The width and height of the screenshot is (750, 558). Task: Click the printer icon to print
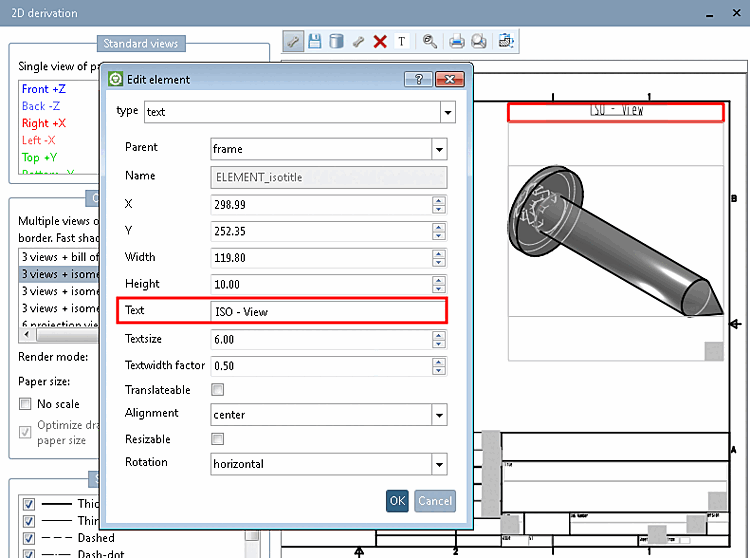pos(457,41)
